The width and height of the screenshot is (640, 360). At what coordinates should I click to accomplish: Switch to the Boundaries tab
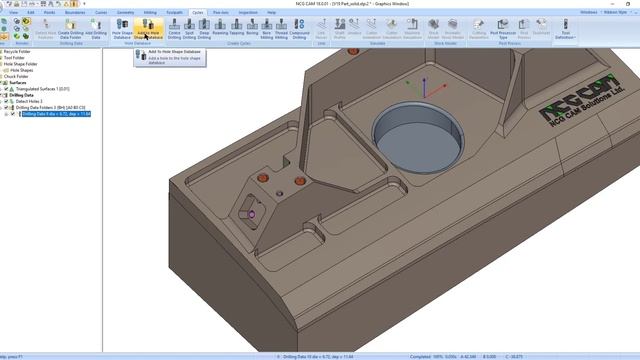(x=75, y=13)
